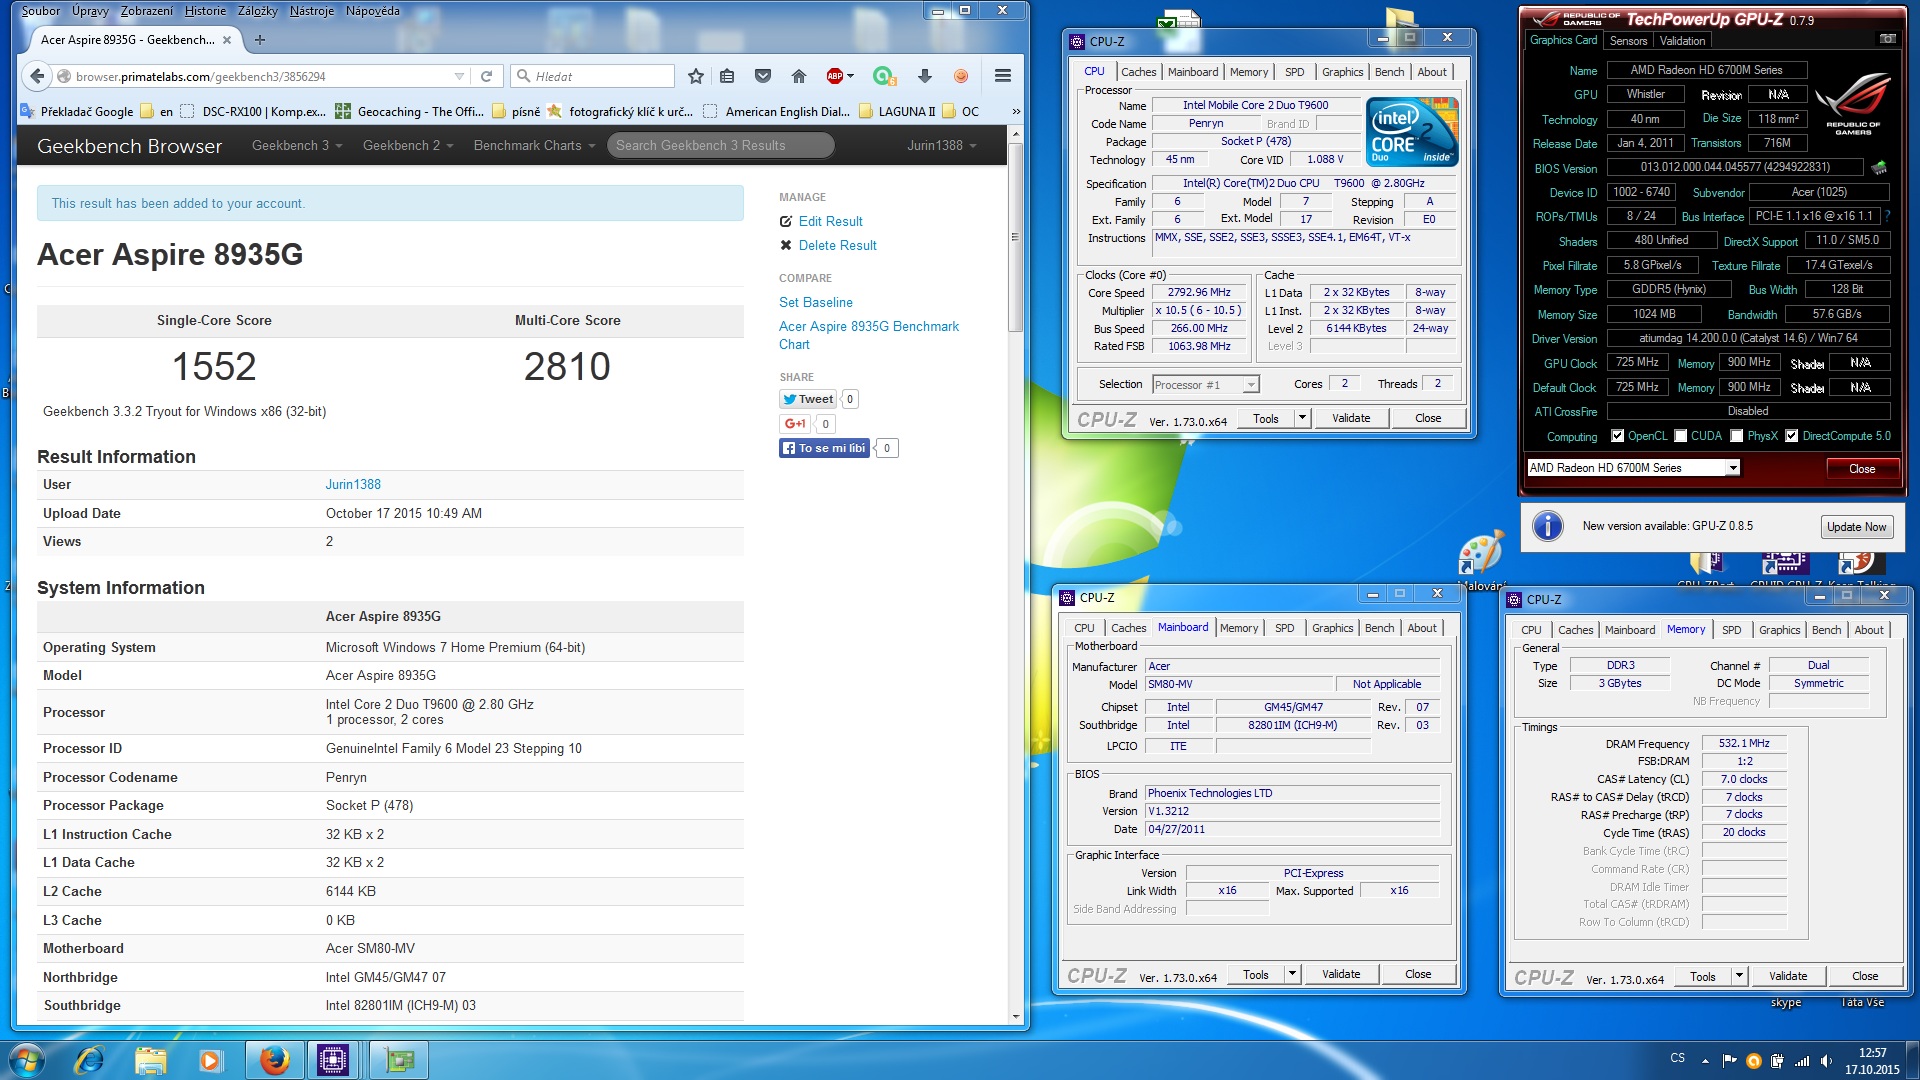Screen dimensions: 1920x1080
Task: Switch to SPD tab in Memory CPU-Z window
Action: (x=1731, y=630)
